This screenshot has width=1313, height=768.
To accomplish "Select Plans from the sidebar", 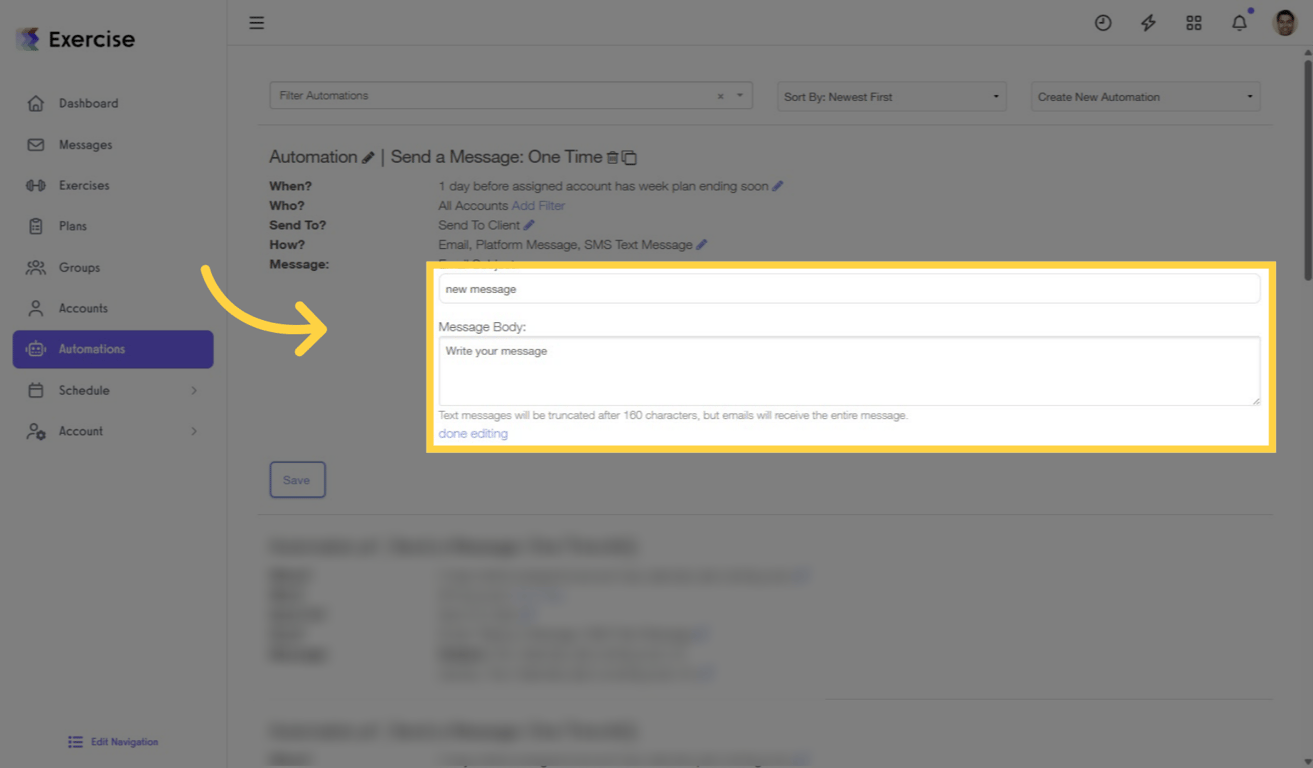I will (72, 226).
